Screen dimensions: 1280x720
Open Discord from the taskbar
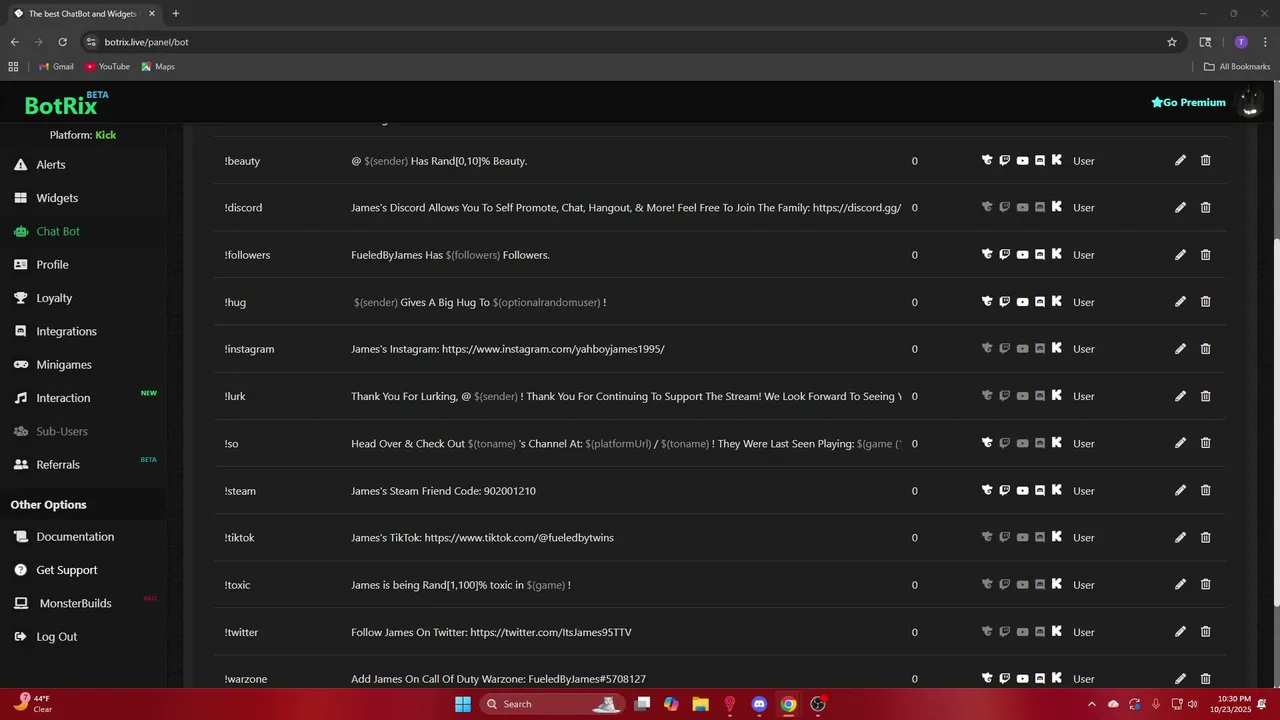[x=759, y=704]
